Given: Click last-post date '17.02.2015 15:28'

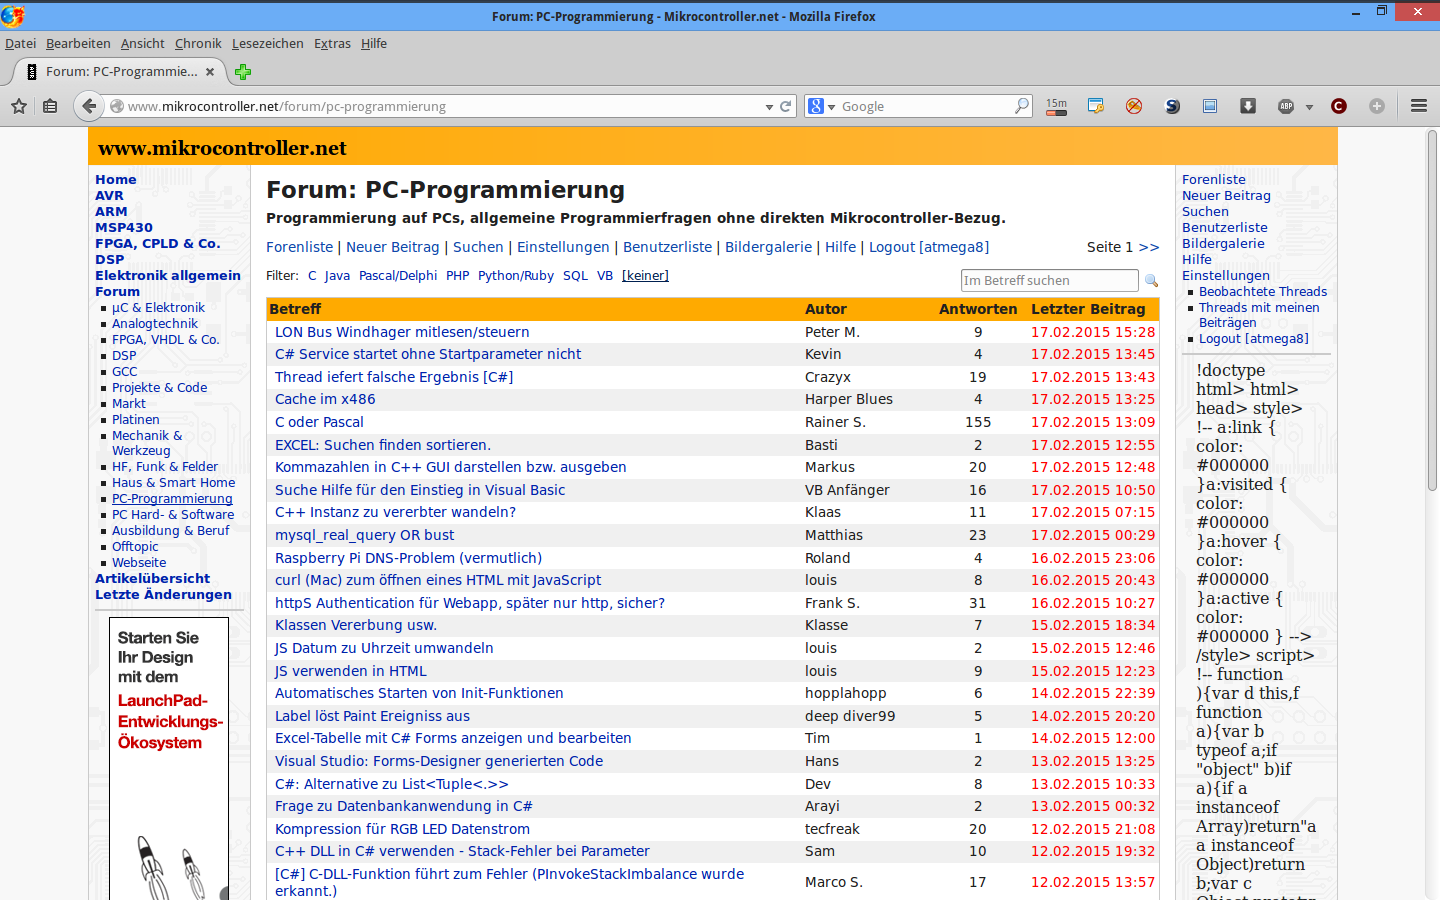Looking at the screenshot, I should (x=1093, y=332).
